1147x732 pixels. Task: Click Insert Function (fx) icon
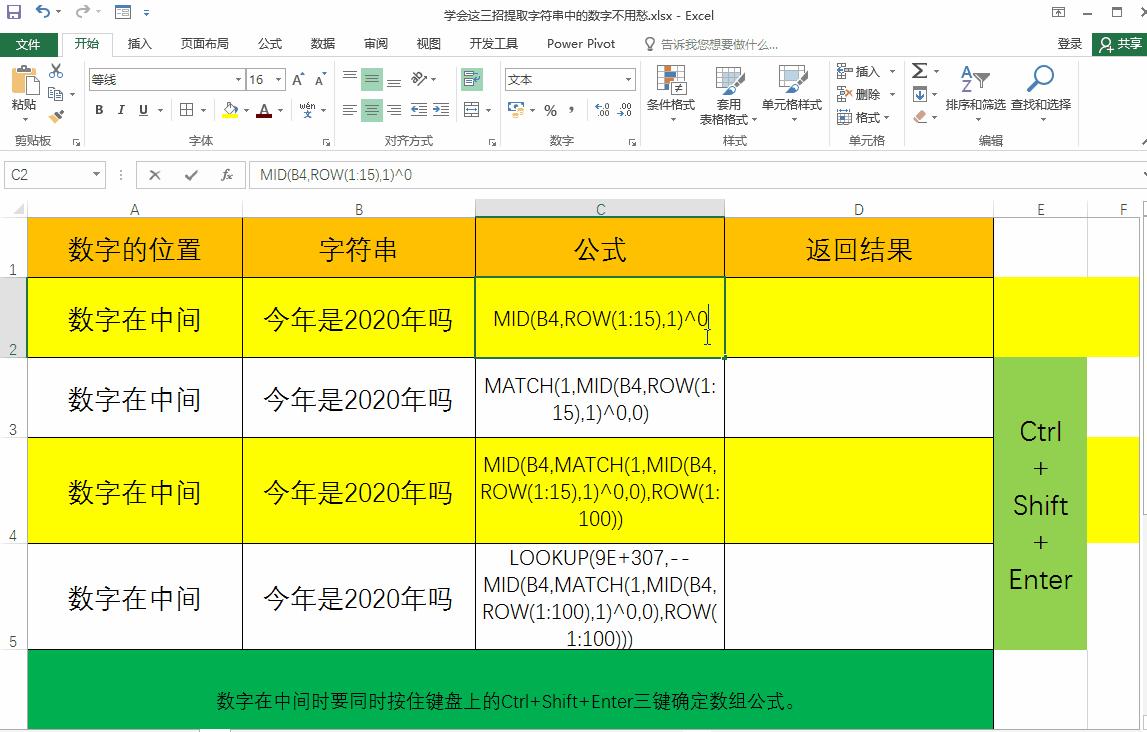click(x=228, y=174)
